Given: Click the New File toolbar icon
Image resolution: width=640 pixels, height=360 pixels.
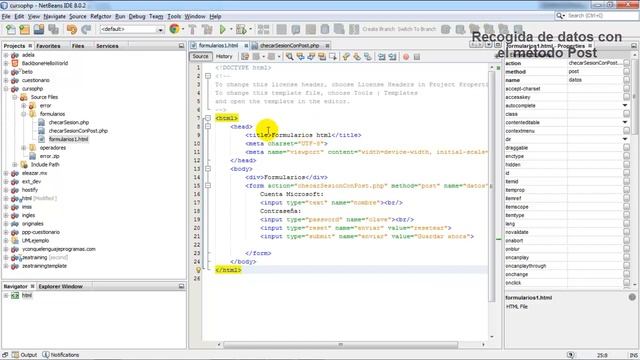Looking at the screenshot, I should [x=11, y=29].
